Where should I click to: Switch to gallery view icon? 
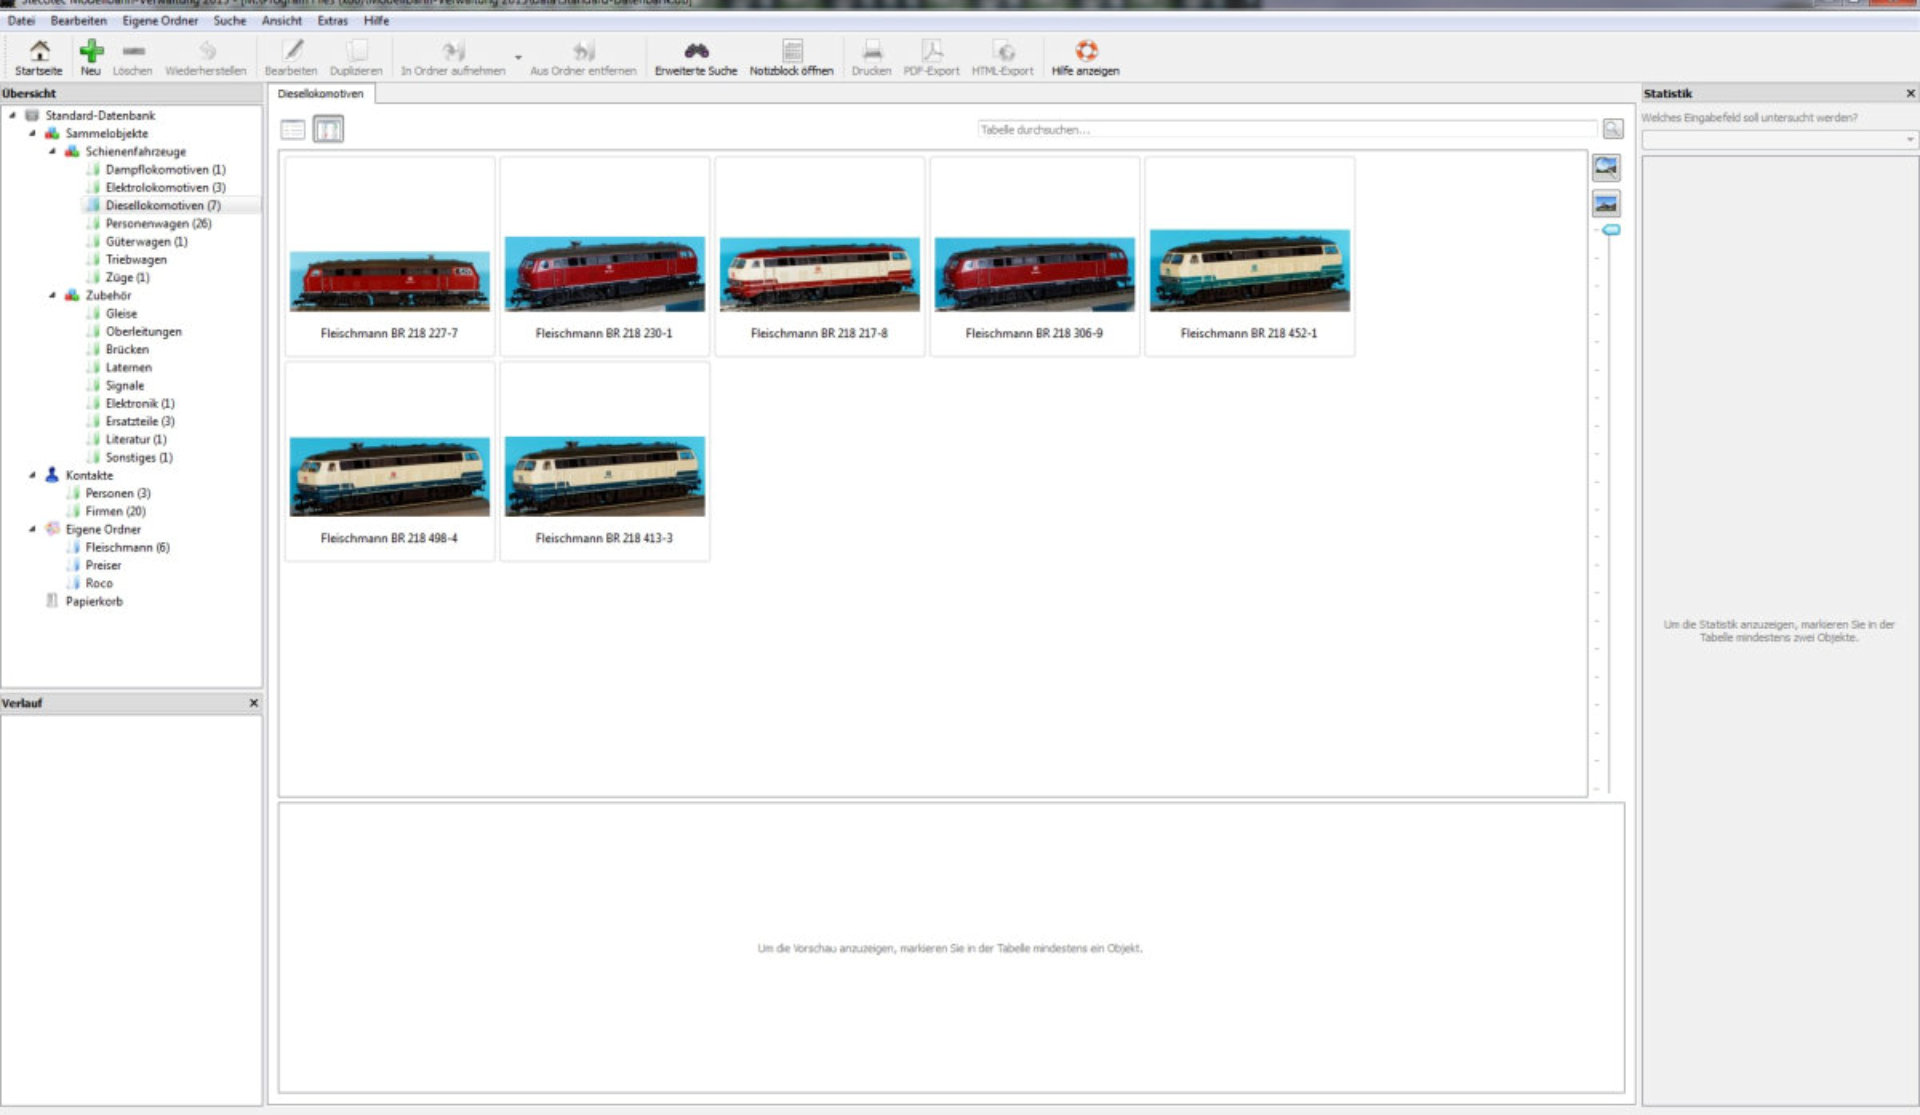tap(328, 129)
